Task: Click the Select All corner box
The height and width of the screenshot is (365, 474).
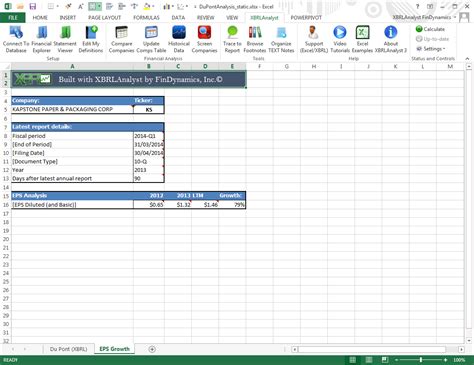Action: coord(6,66)
